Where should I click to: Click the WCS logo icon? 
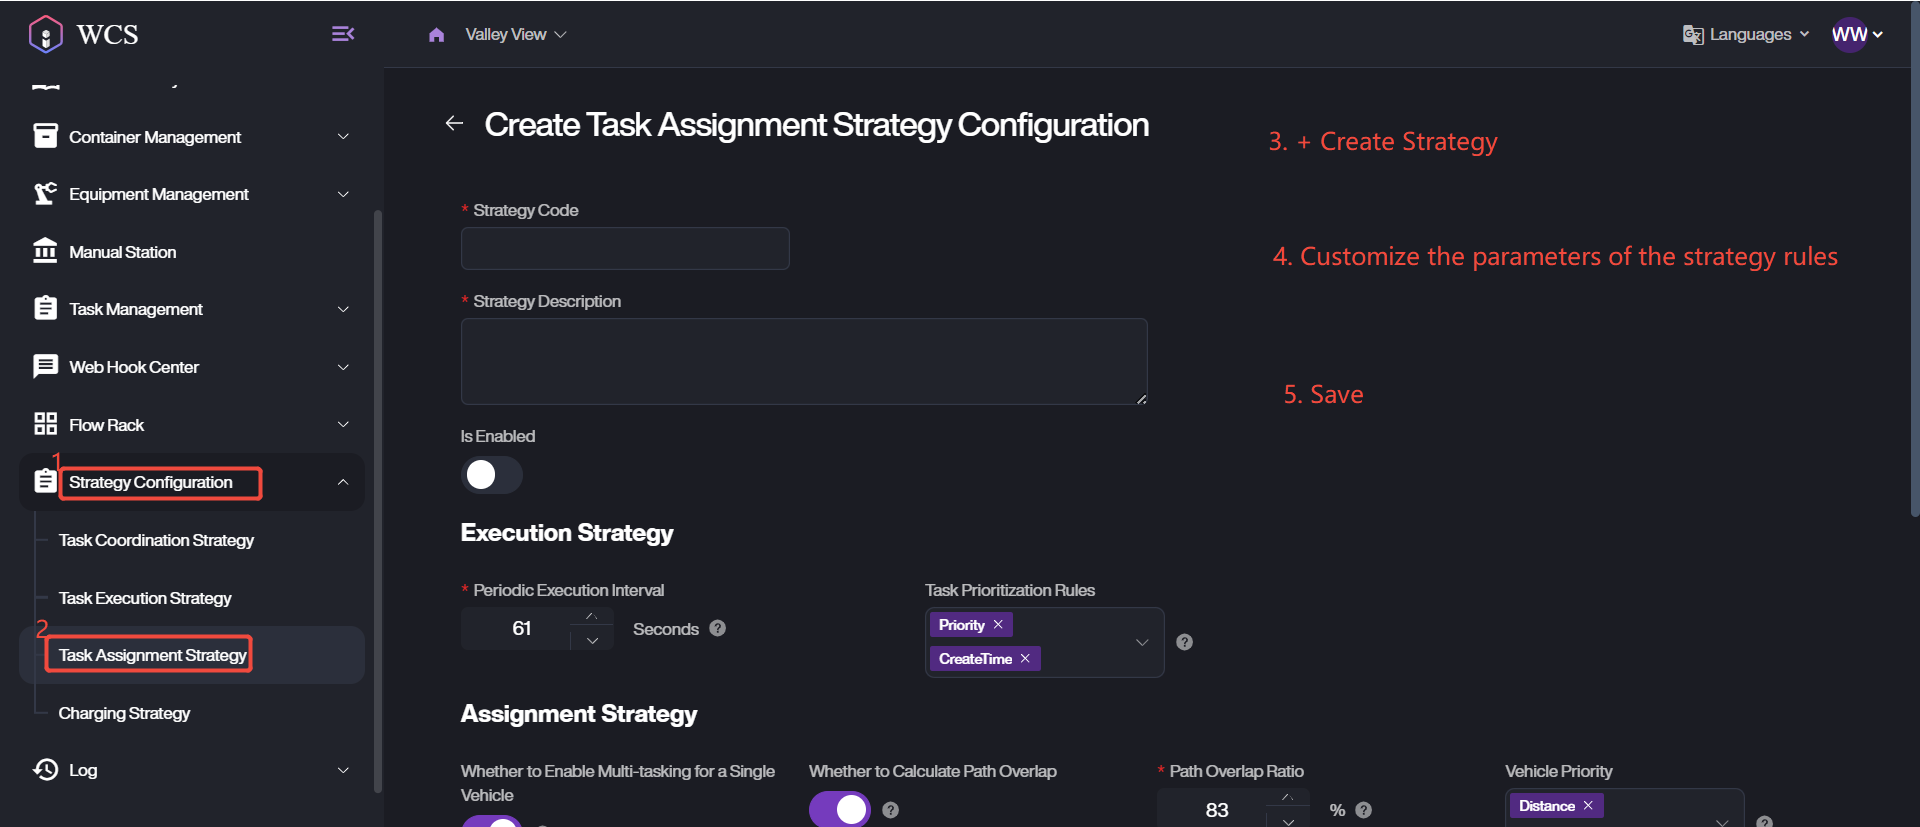click(46, 34)
